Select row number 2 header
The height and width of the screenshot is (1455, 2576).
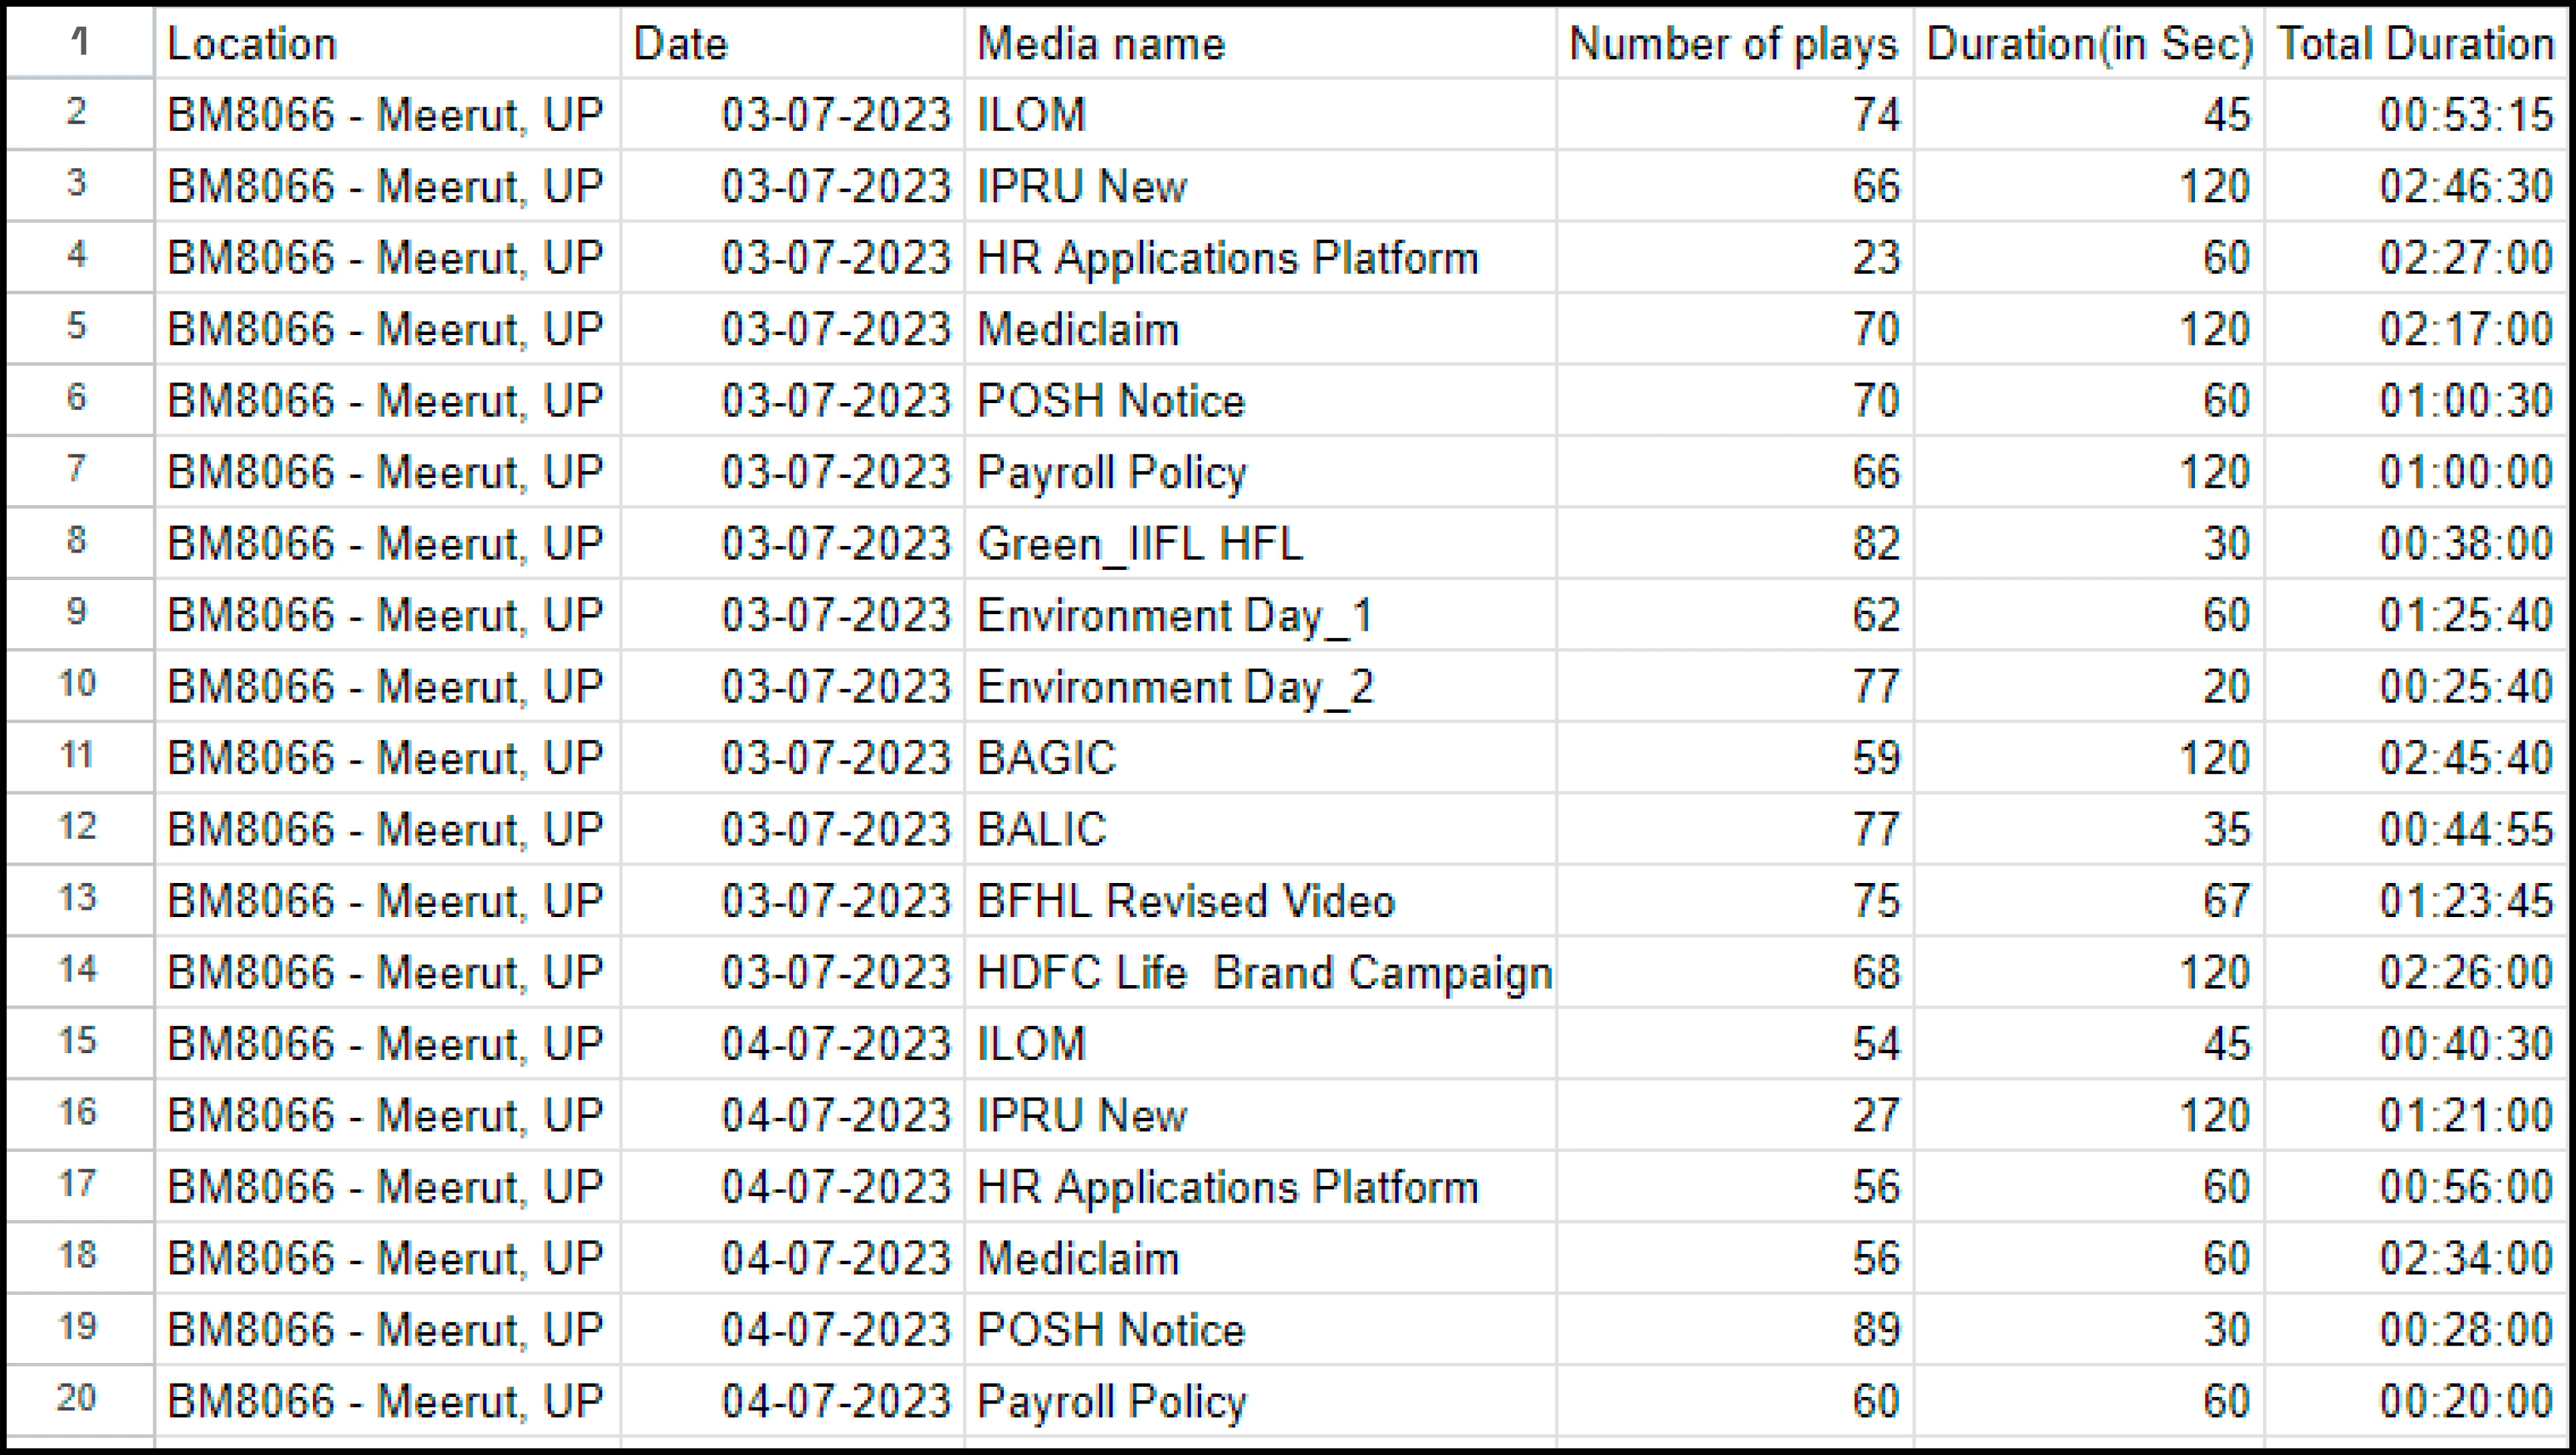80,114
